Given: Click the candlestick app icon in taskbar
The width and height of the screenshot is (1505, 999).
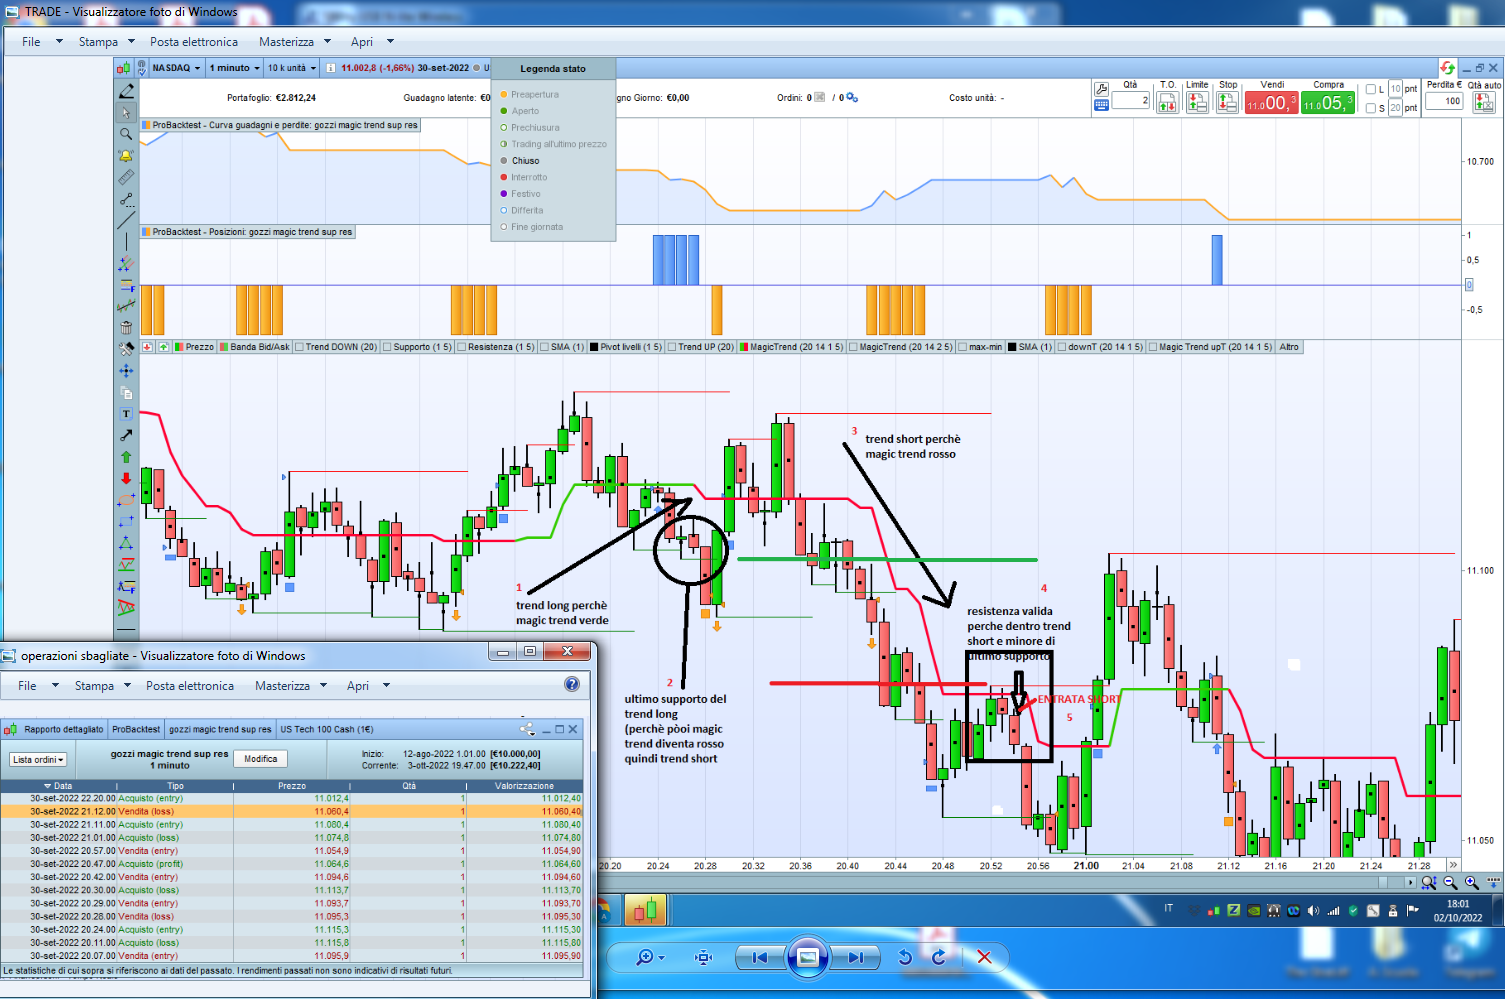Looking at the screenshot, I should pyautogui.click(x=646, y=910).
